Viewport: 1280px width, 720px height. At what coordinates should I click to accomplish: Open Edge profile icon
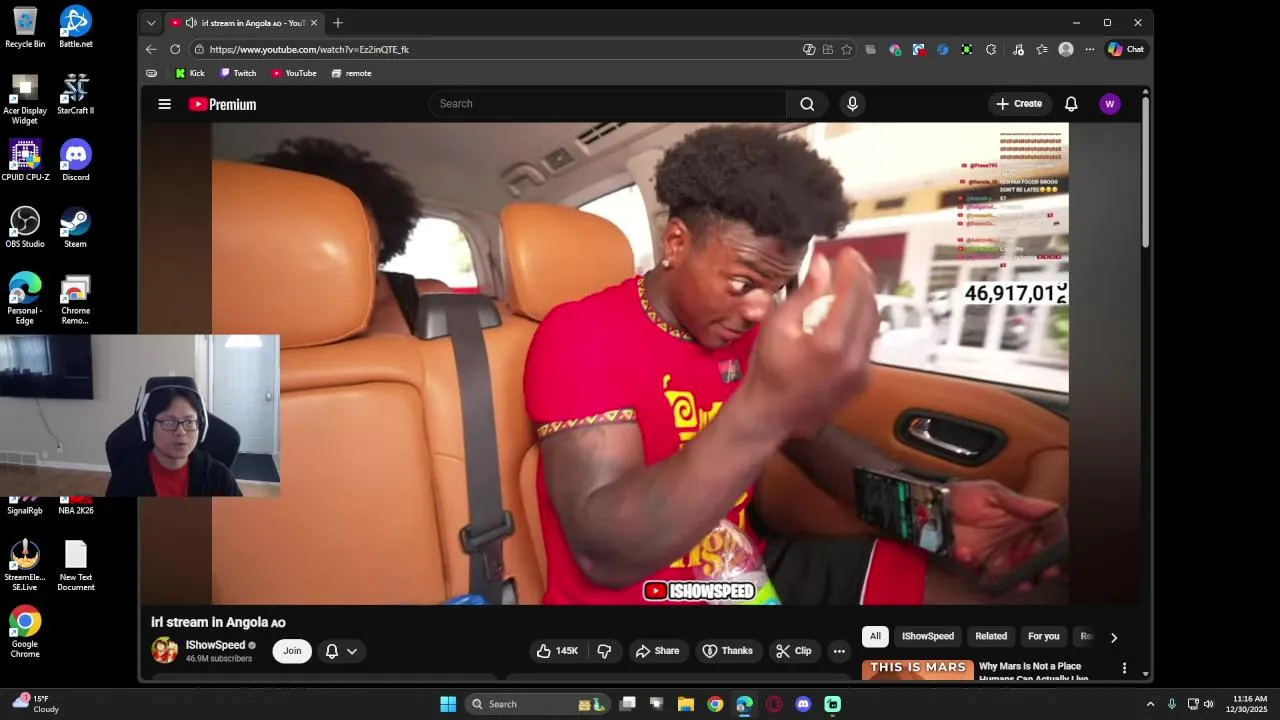pyautogui.click(x=1066, y=49)
